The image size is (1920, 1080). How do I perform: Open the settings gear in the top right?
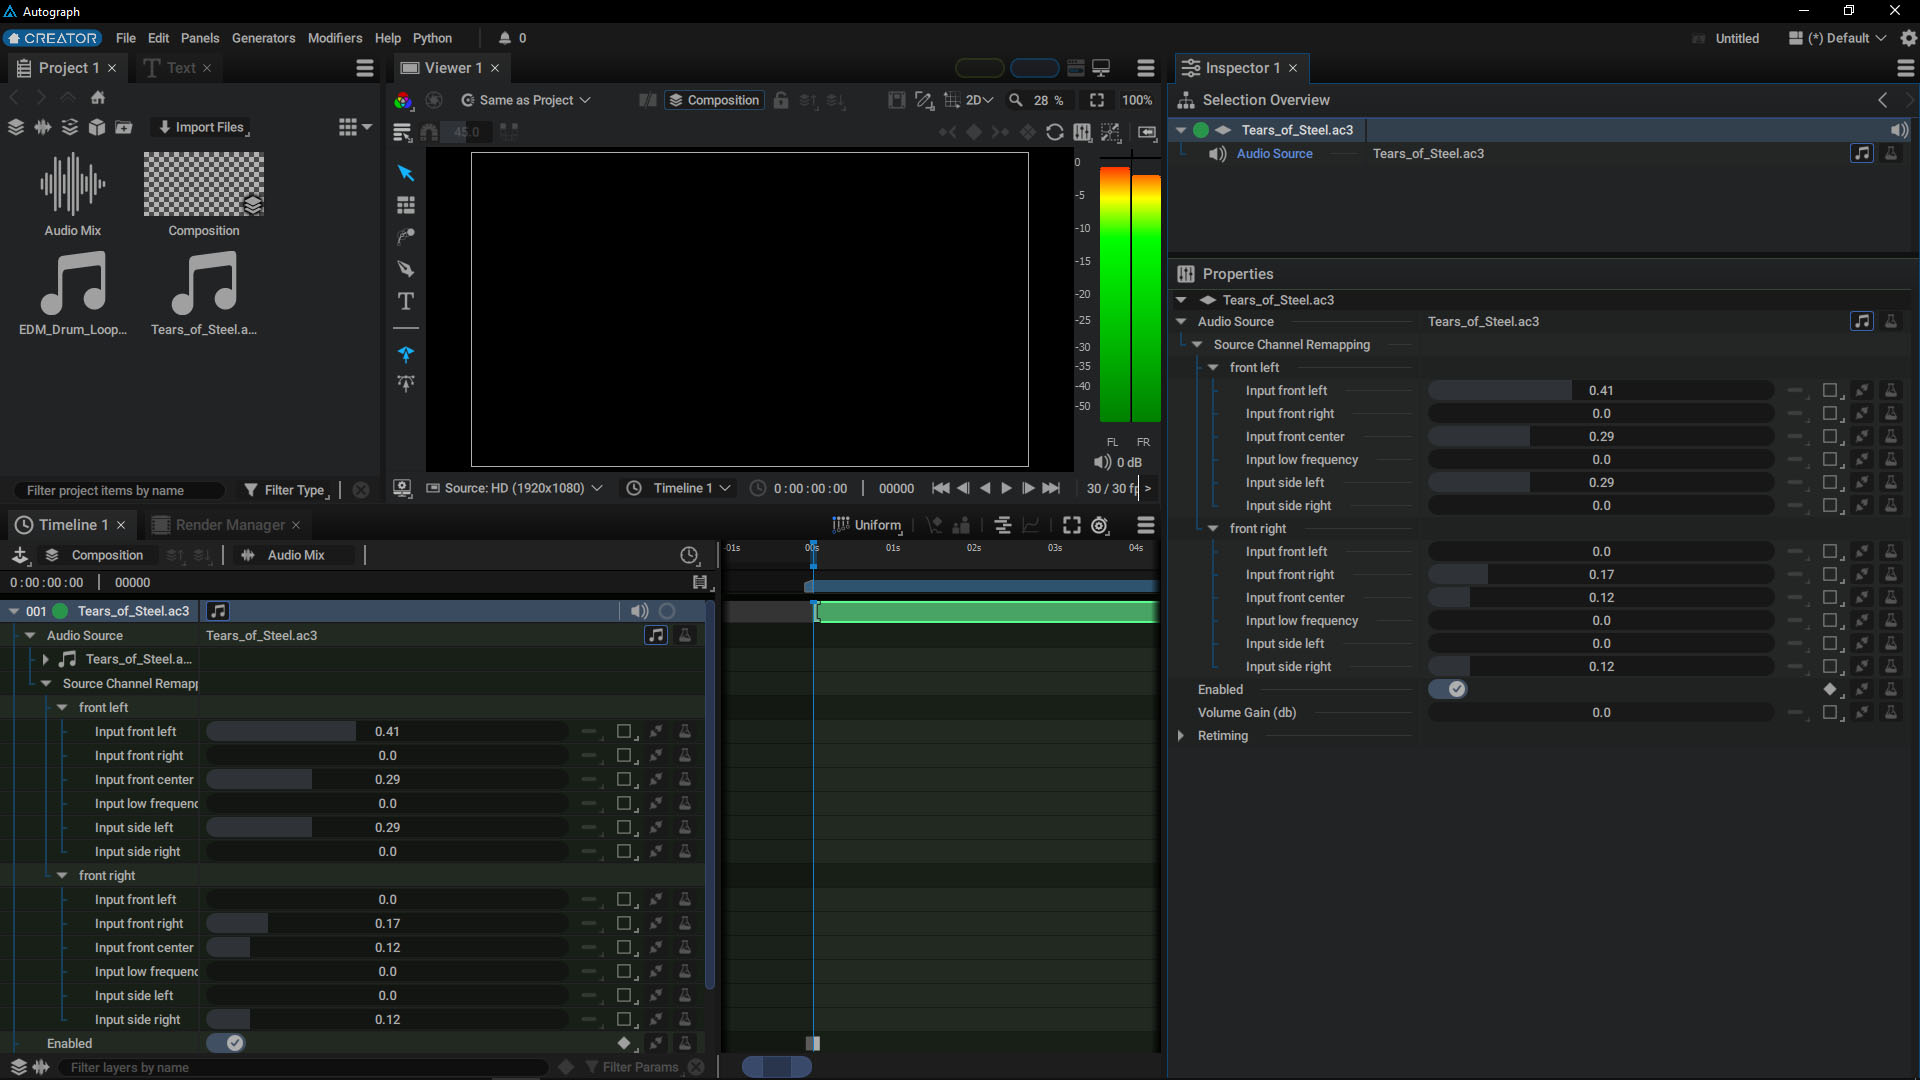[x=1909, y=38]
